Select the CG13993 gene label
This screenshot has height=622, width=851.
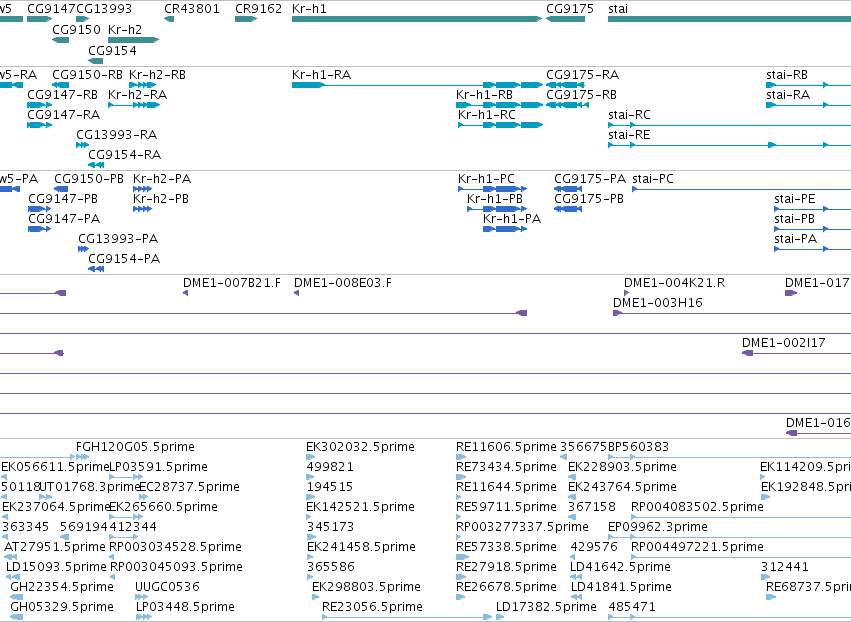click(104, 9)
